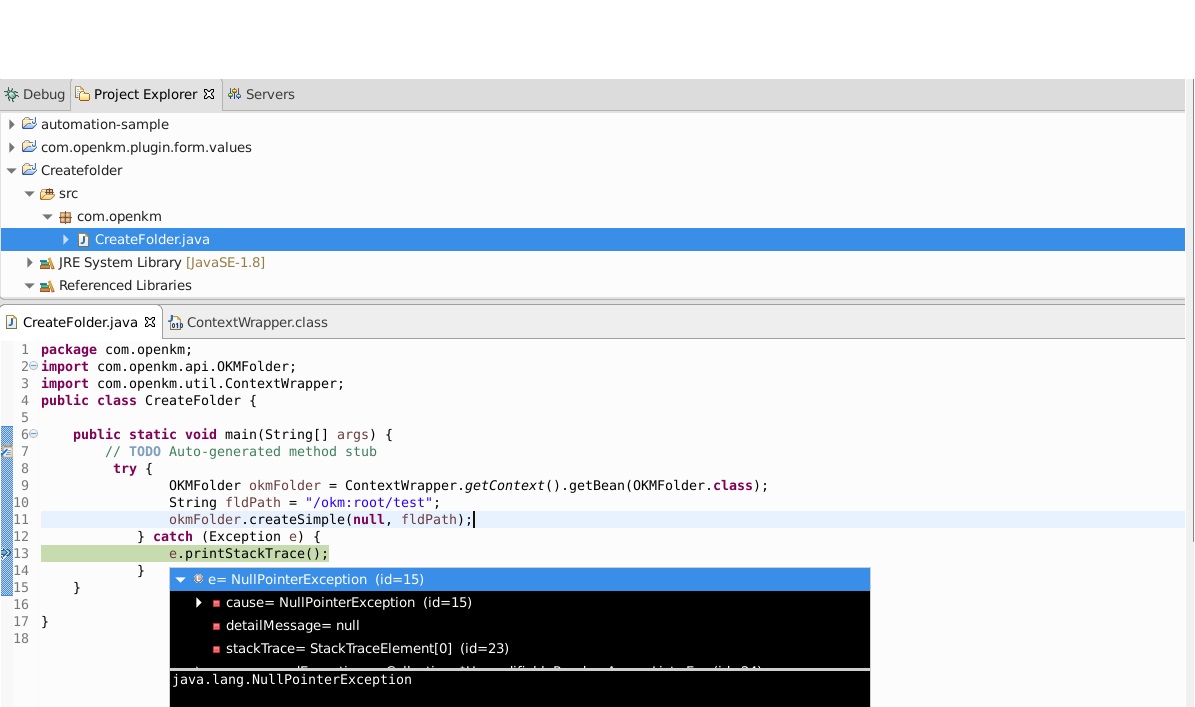Expand the cause= NullPointerException field
1195x707 pixels.
[199, 602]
